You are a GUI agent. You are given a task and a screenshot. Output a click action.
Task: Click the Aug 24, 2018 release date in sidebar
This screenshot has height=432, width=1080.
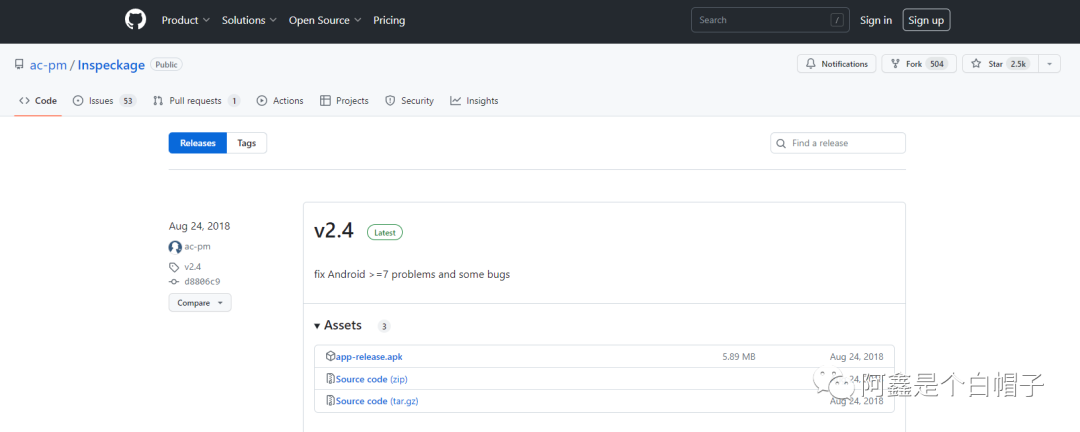tap(199, 226)
